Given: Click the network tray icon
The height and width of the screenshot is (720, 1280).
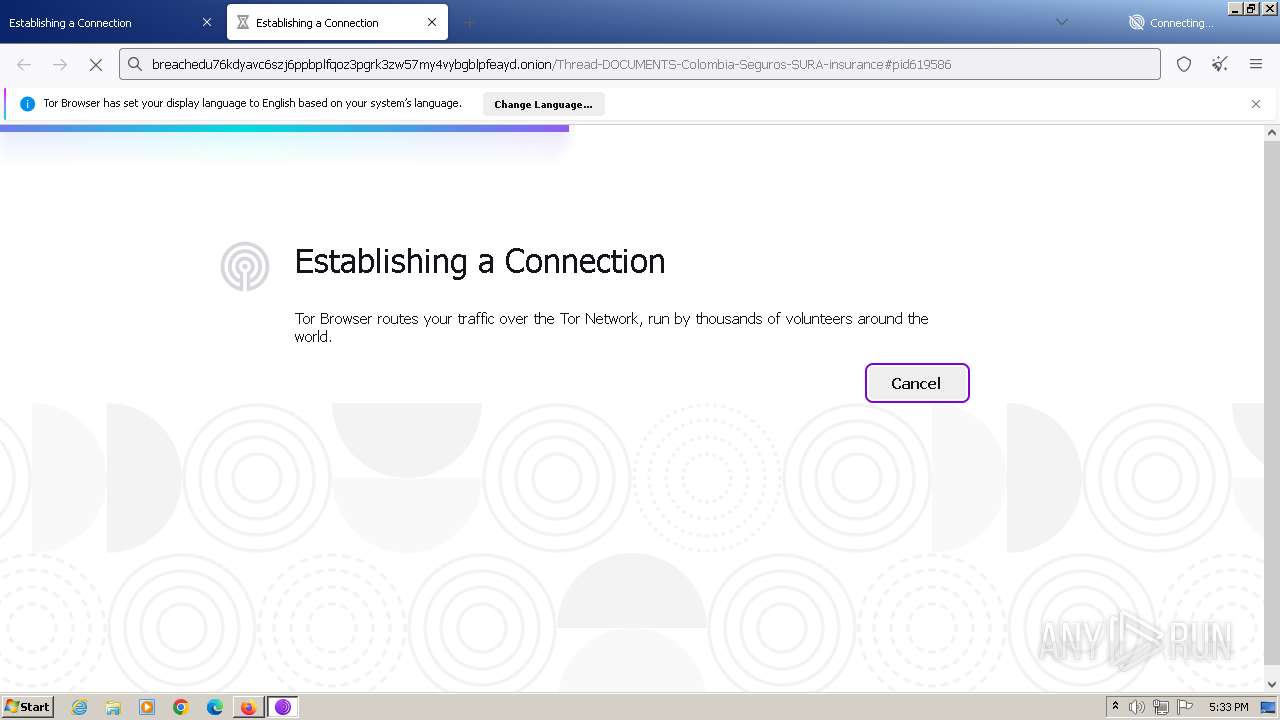Looking at the screenshot, I should 1161,707.
